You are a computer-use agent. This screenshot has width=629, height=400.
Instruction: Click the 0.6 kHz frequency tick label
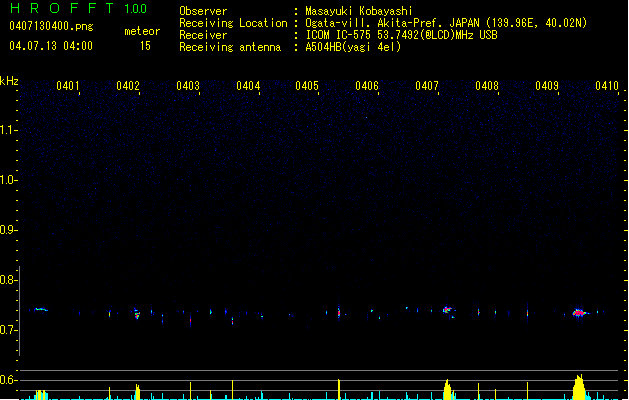point(8,380)
